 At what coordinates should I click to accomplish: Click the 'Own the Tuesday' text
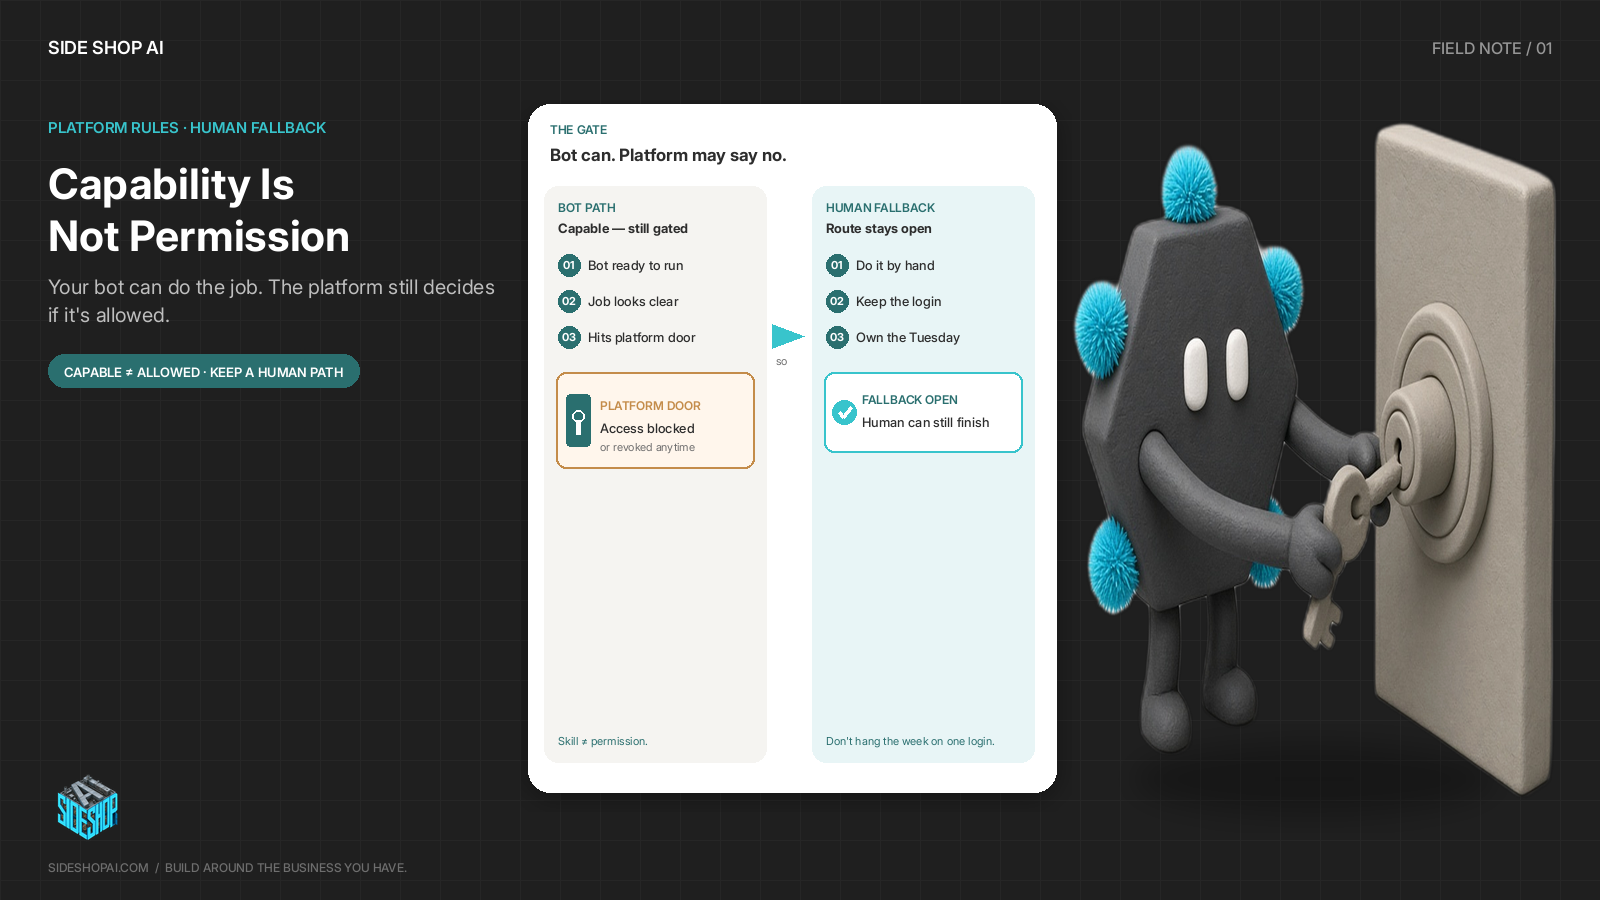pos(908,337)
